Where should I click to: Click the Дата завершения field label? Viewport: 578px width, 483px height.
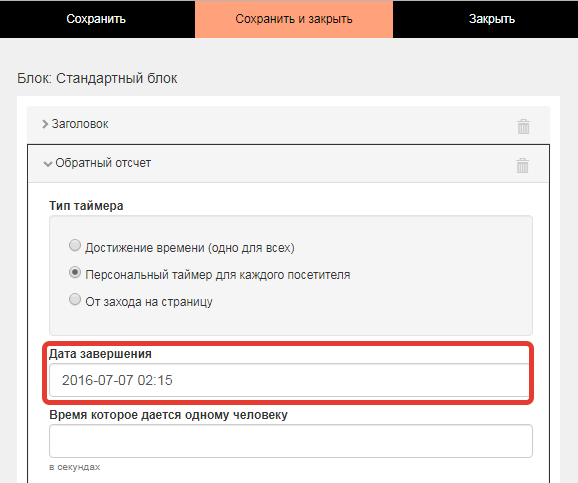coord(100,354)
